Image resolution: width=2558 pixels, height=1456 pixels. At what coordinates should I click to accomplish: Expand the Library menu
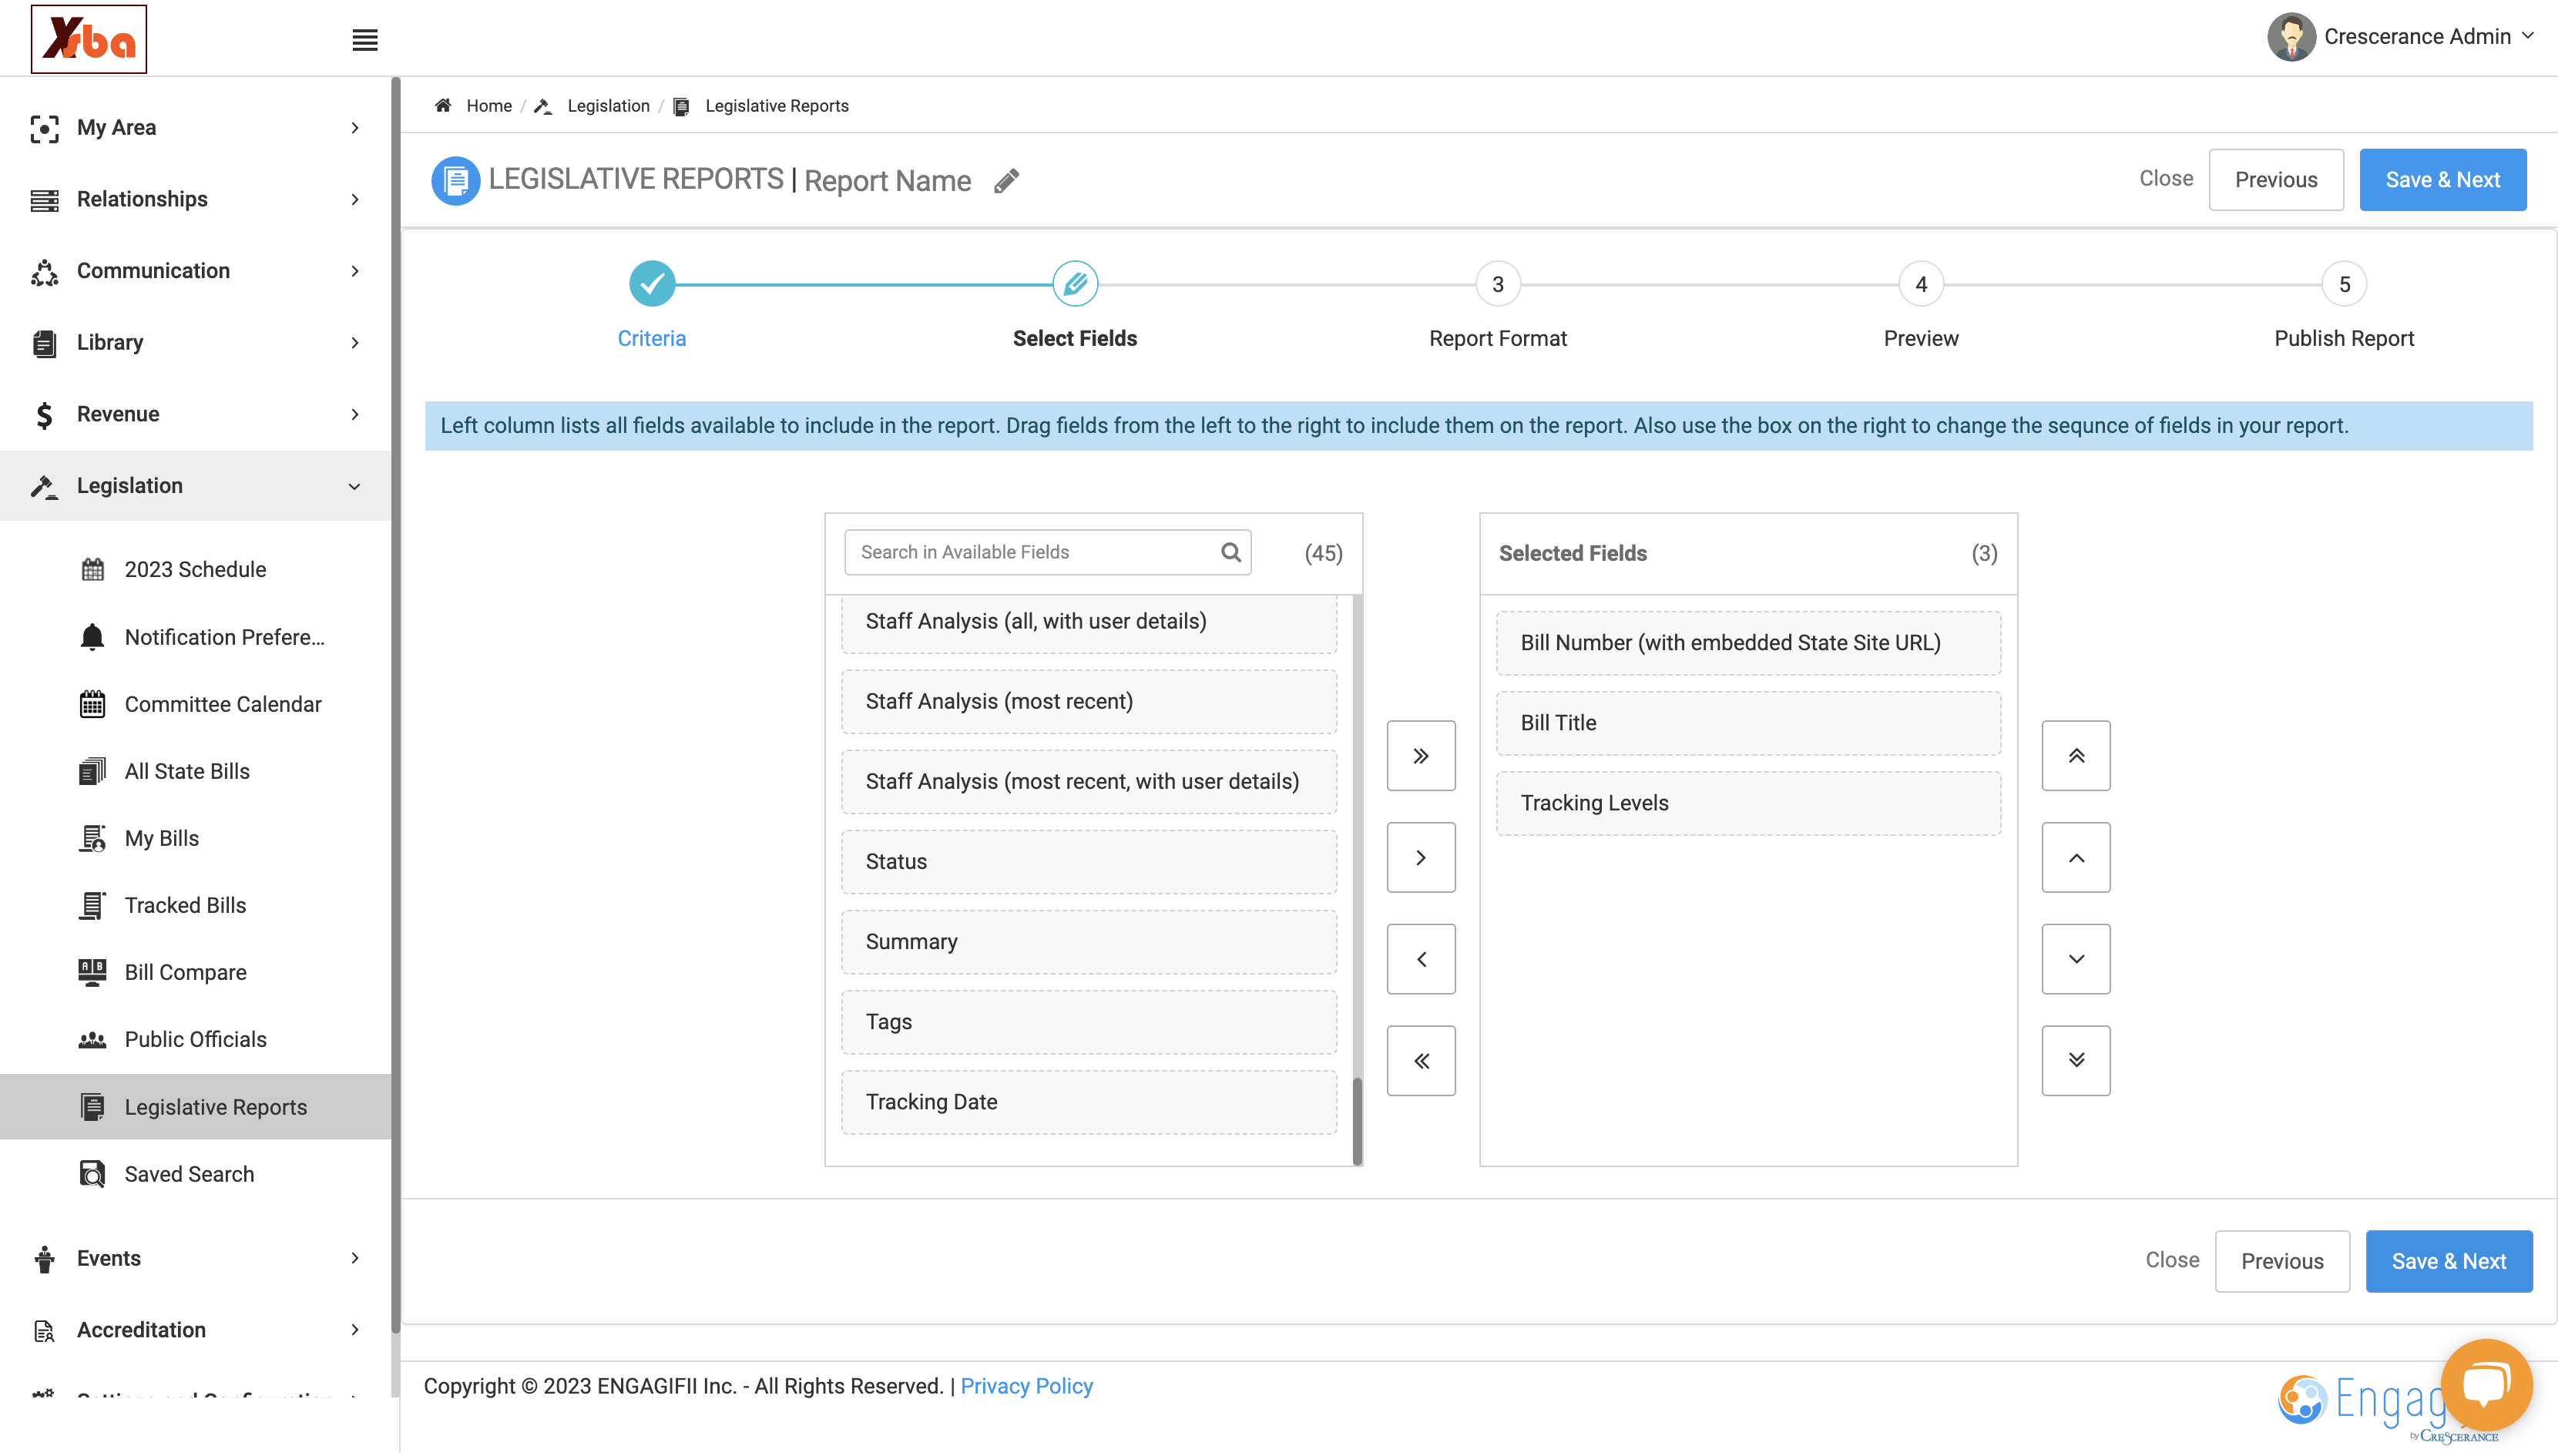[x=196, y=343]
